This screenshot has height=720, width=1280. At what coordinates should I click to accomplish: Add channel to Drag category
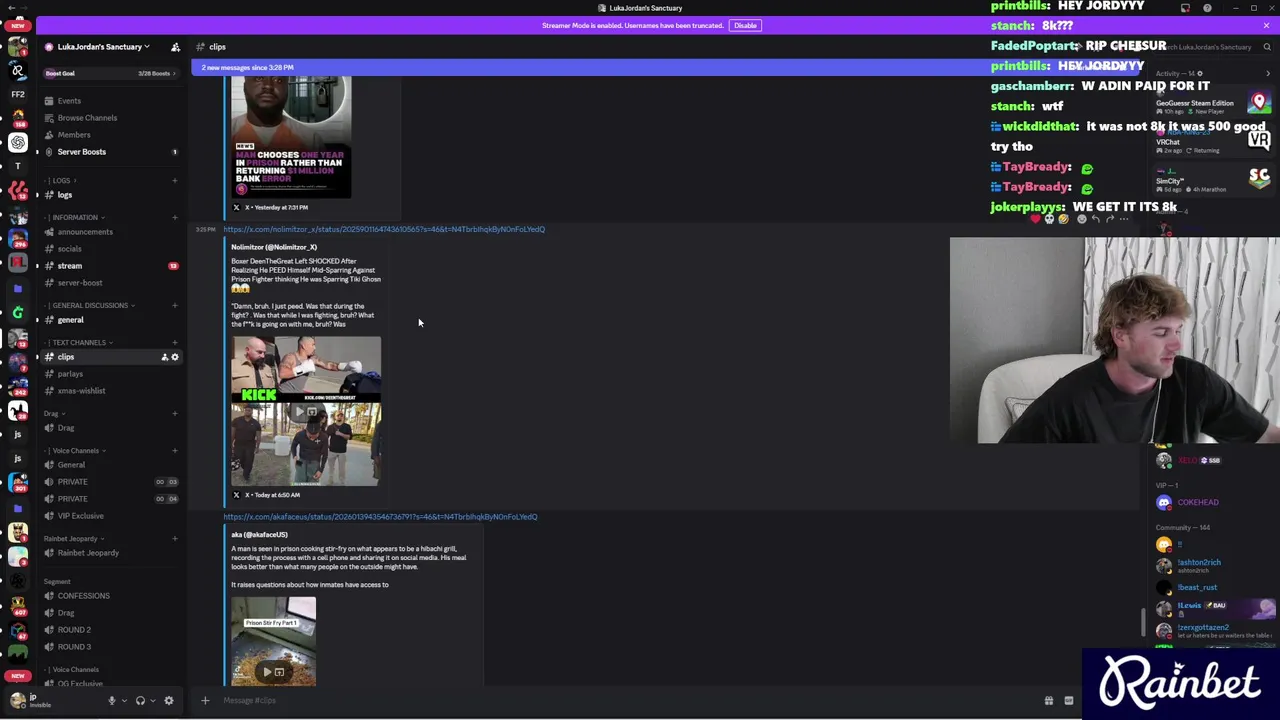[175, 413]
